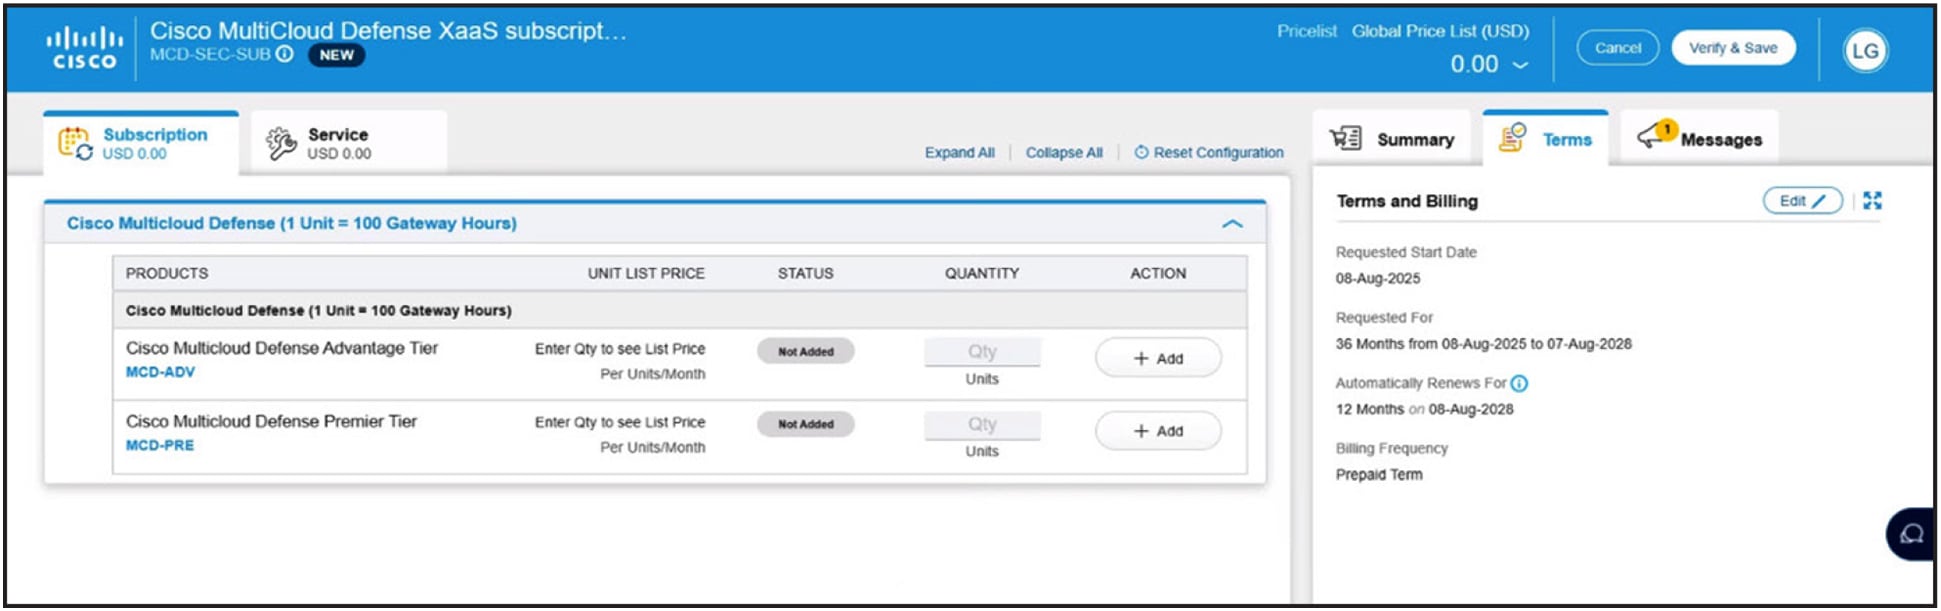Expand the total price 0.00 dropdown
The height and width of the screenshot is (611, 1941).
tap(1520, 65)
